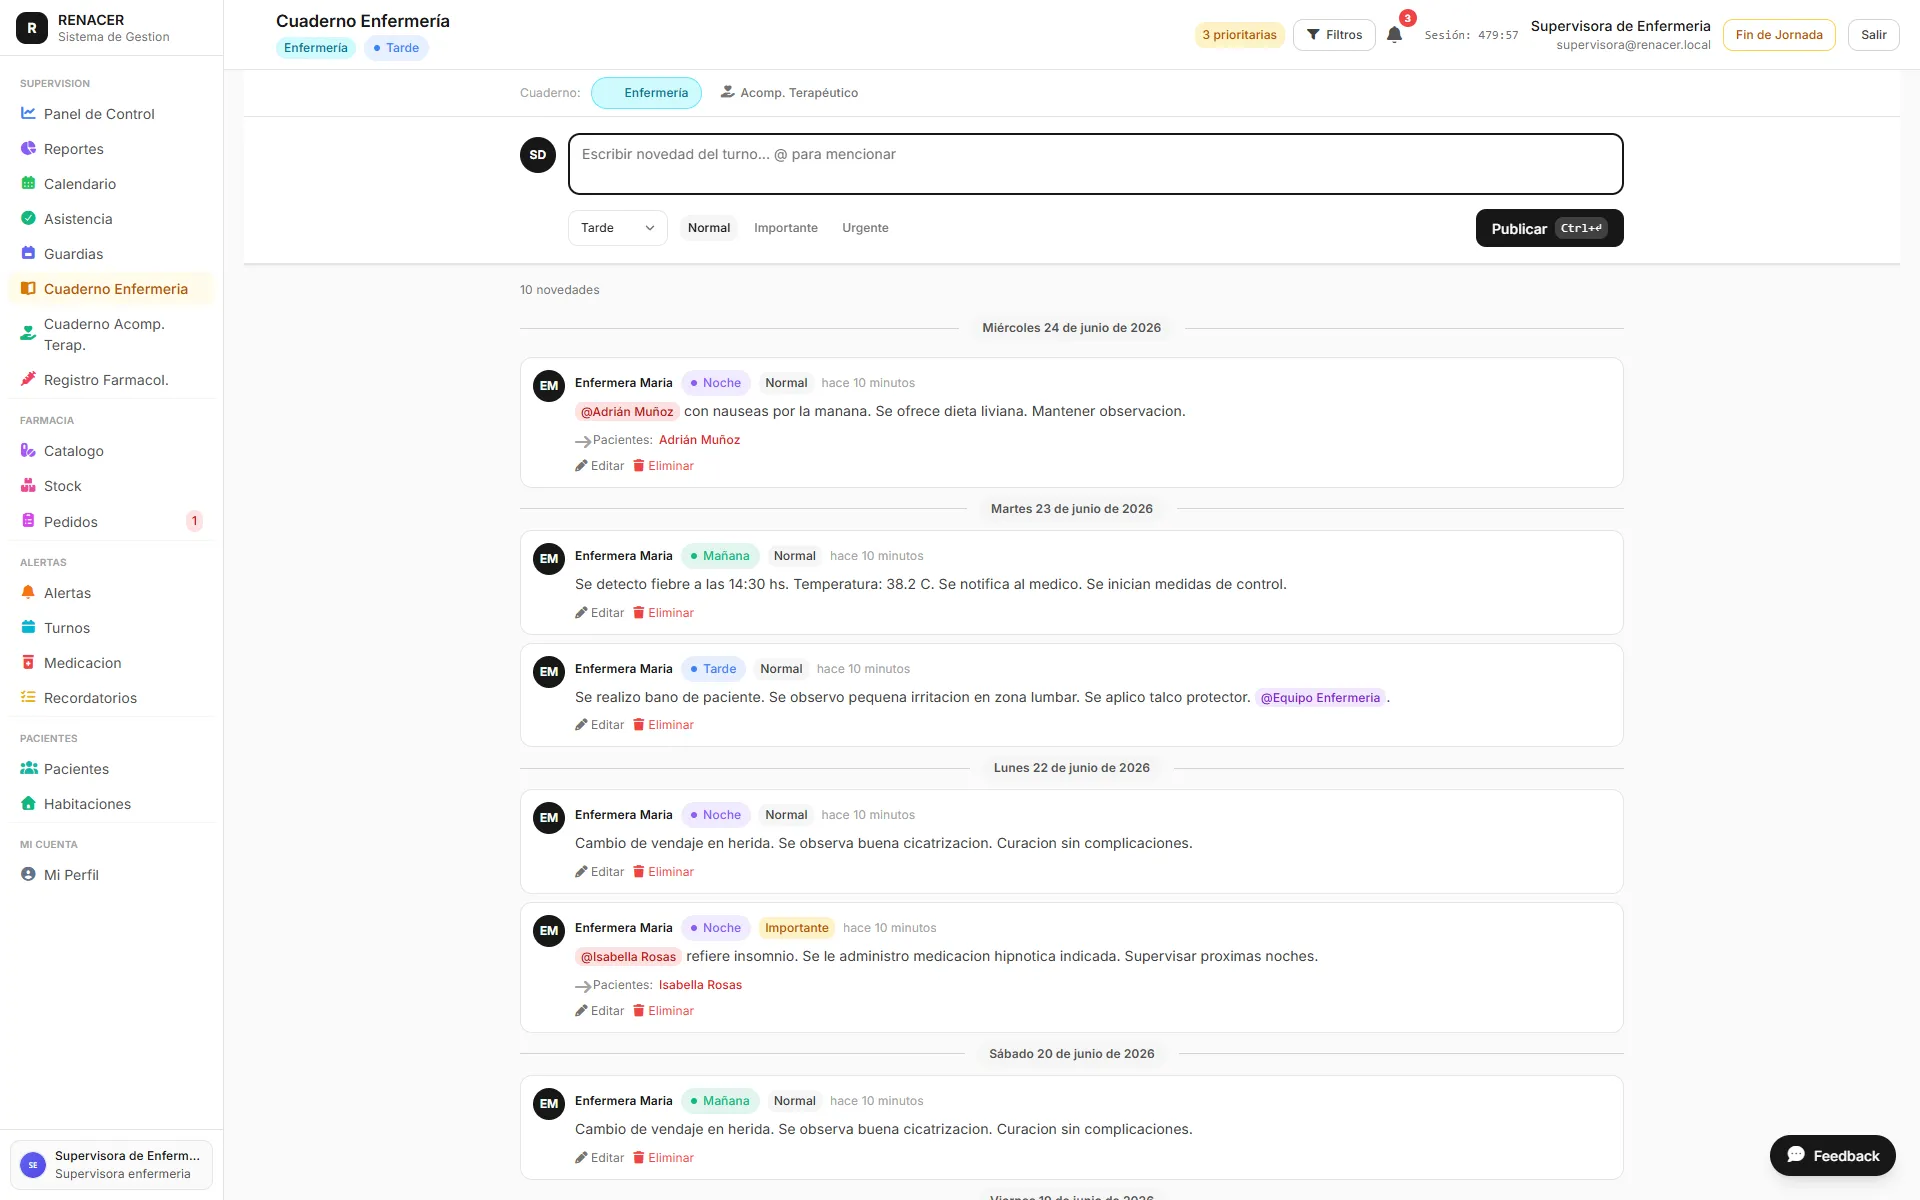The image size is (1920, 1200).
Task: Click Fin de Jornada button
Action: pos(1779,34)
